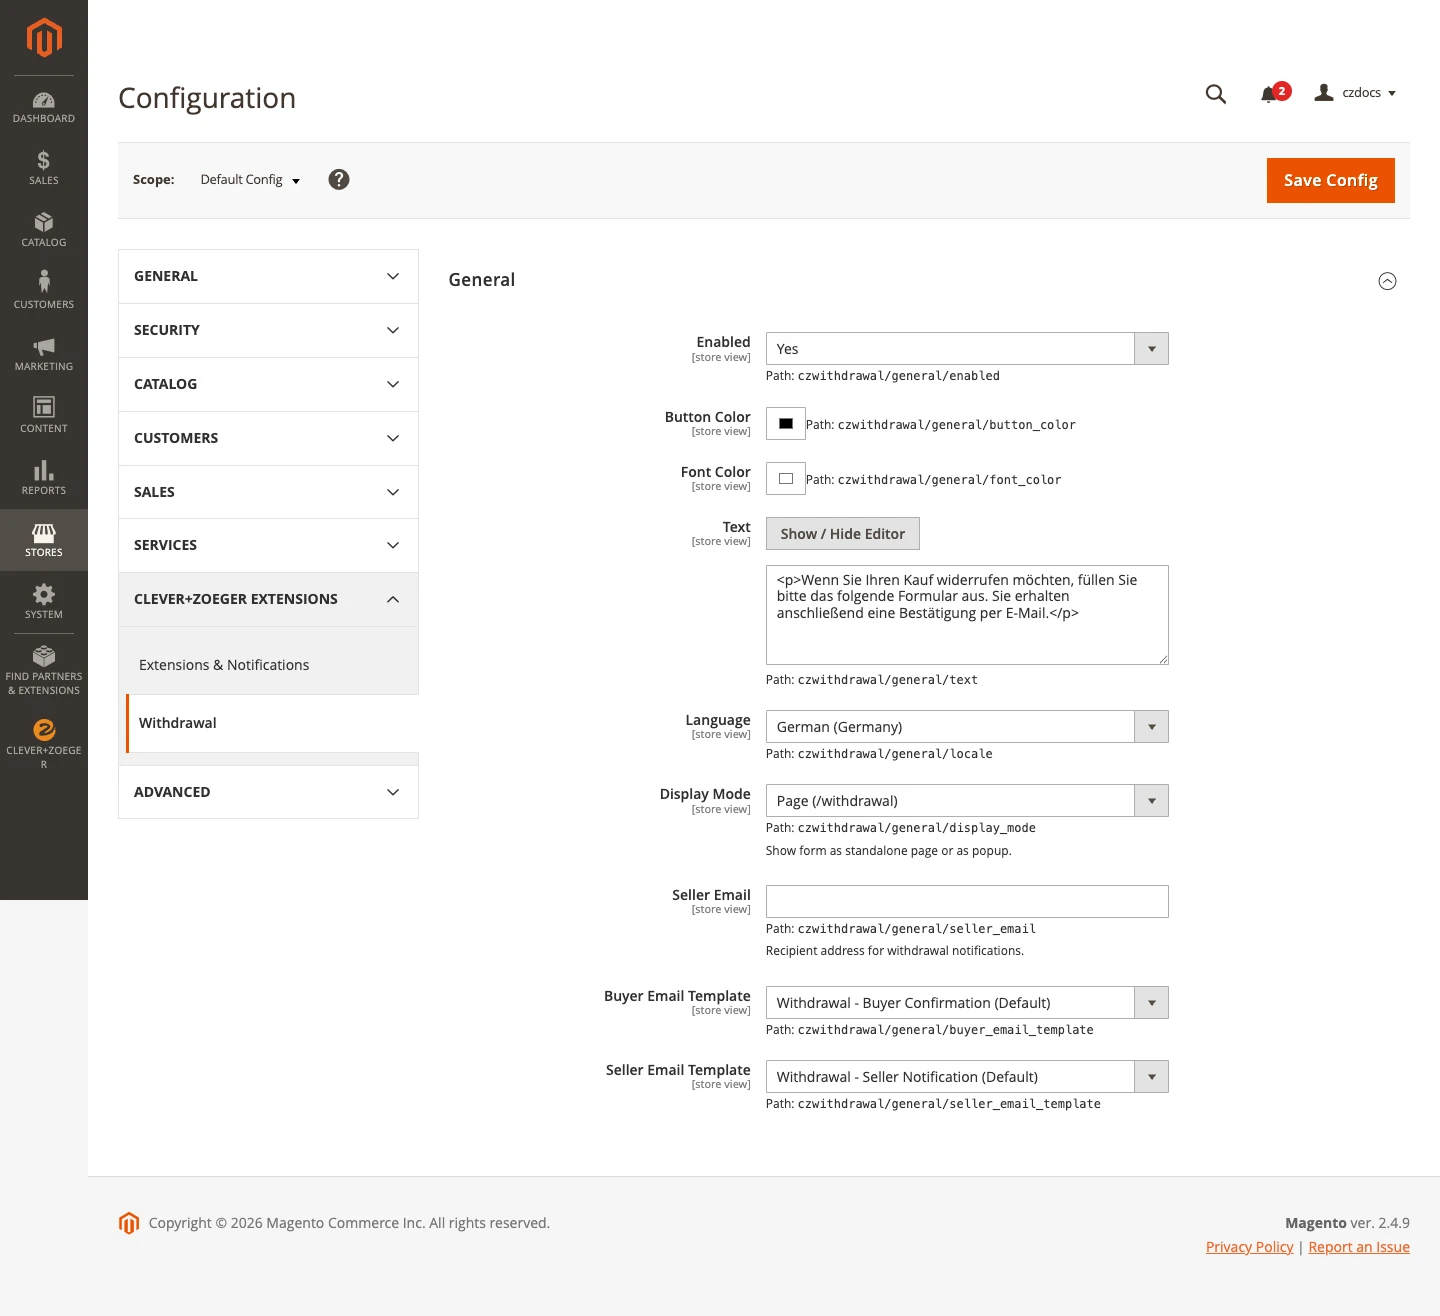Open the Display Mode dropdown
The width and height of the screenshot is (1440, 1316).
[x=967, y=801]
